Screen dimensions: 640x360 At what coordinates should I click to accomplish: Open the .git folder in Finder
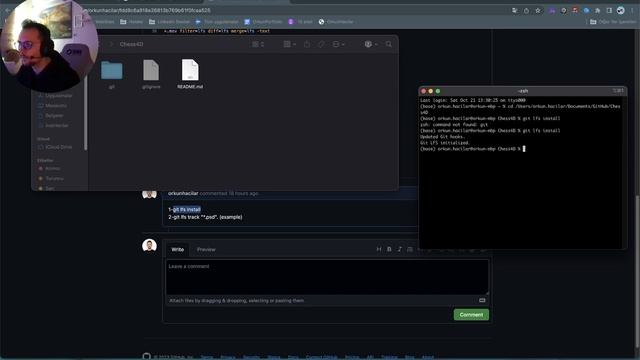coord(111,71)
